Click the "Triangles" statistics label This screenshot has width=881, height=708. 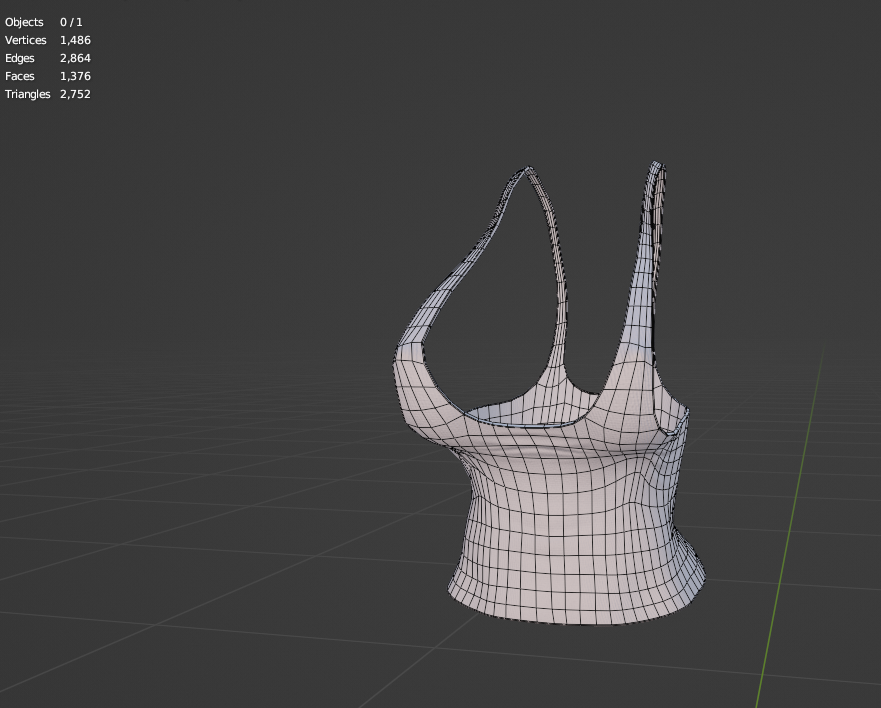click(x=28, y=94)
